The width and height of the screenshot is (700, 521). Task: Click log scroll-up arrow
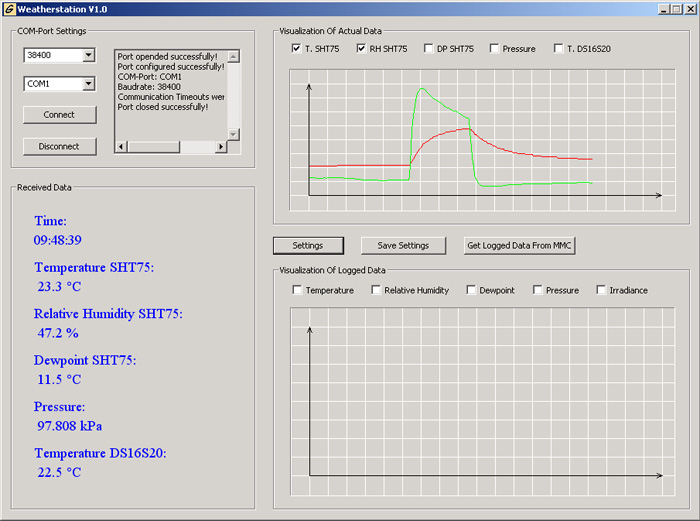pyautogui.click(x=233, y=56)
